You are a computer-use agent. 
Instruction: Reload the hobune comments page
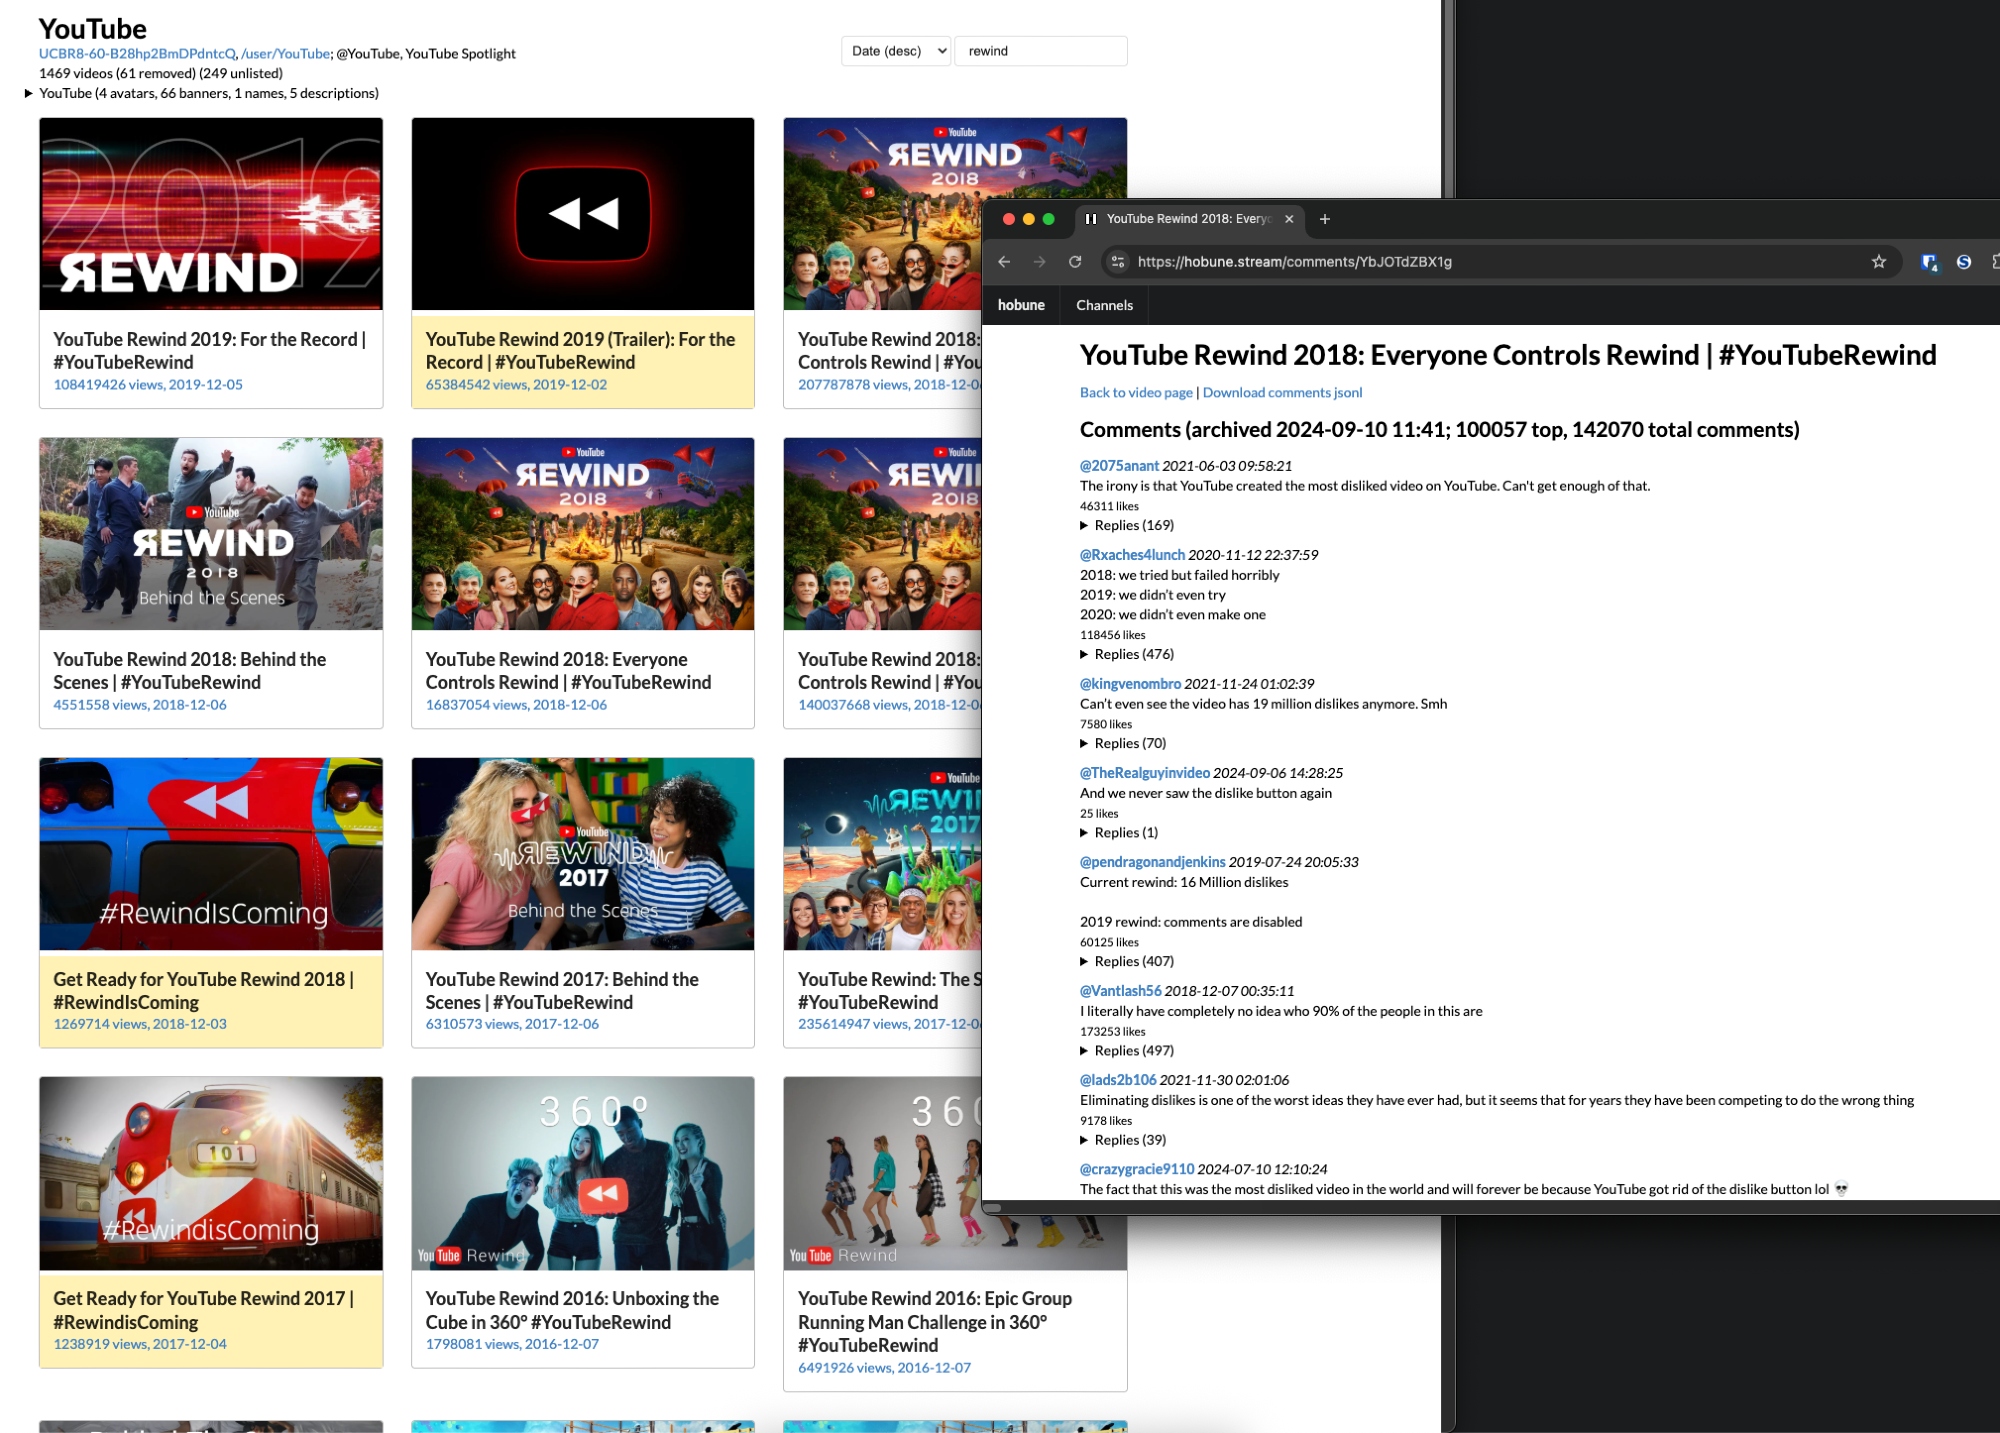(1075, 262)
